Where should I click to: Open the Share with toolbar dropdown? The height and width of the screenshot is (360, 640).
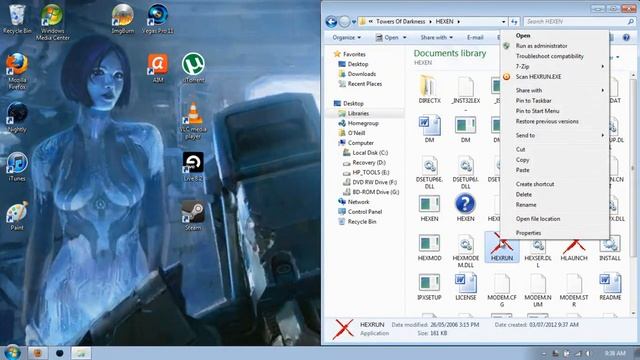436,37
